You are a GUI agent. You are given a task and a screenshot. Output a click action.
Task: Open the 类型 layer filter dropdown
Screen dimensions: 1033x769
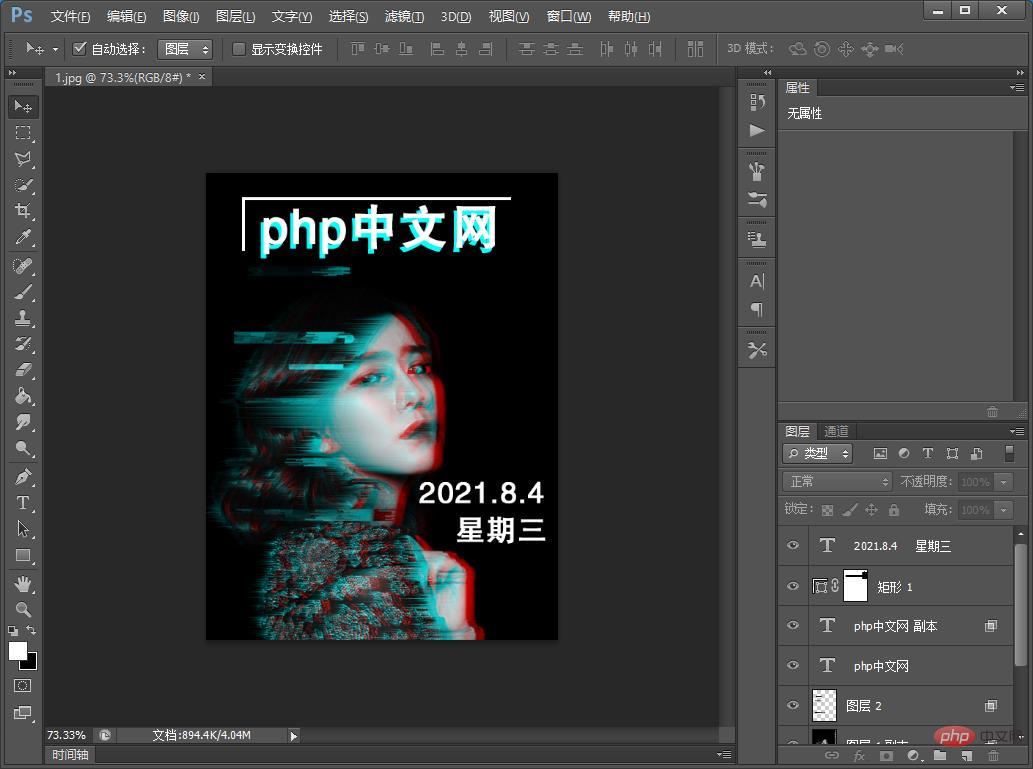pyautogui.click(x=818, y=453)
